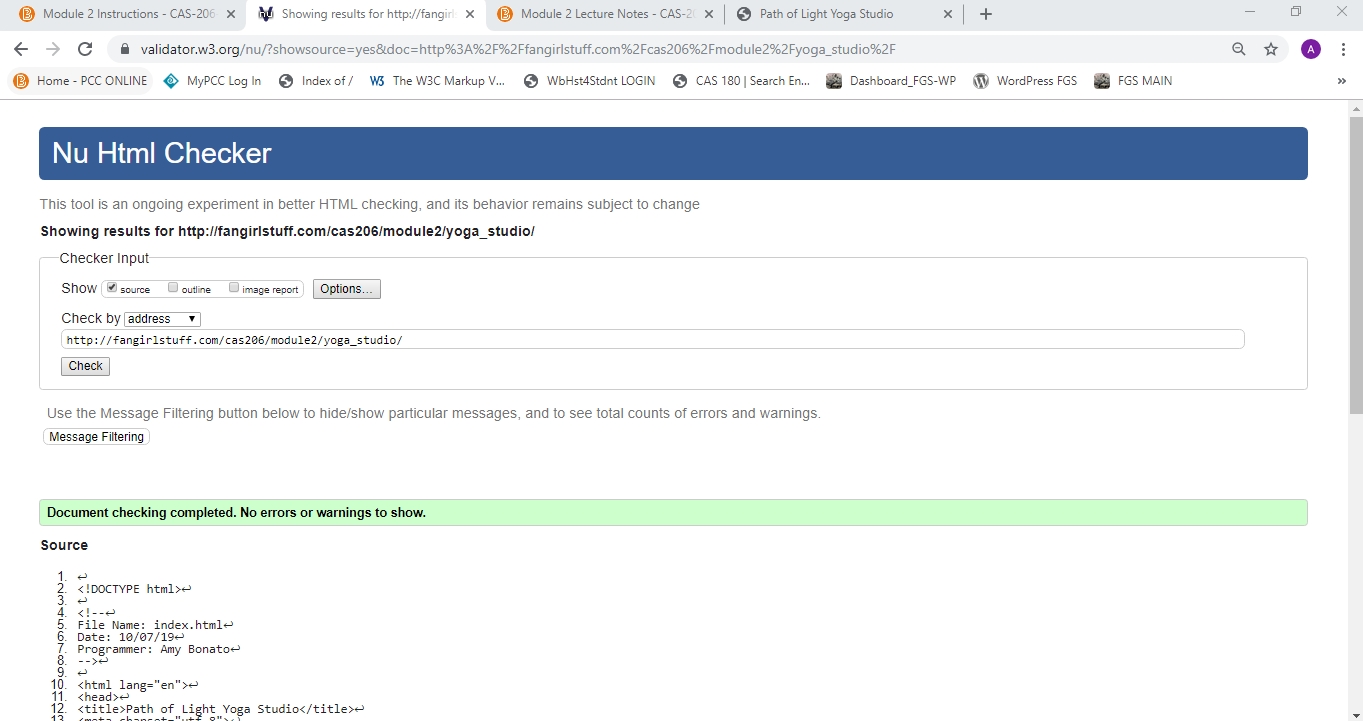
Task: Open a new tab with plus button
Action: click(986, 14)
